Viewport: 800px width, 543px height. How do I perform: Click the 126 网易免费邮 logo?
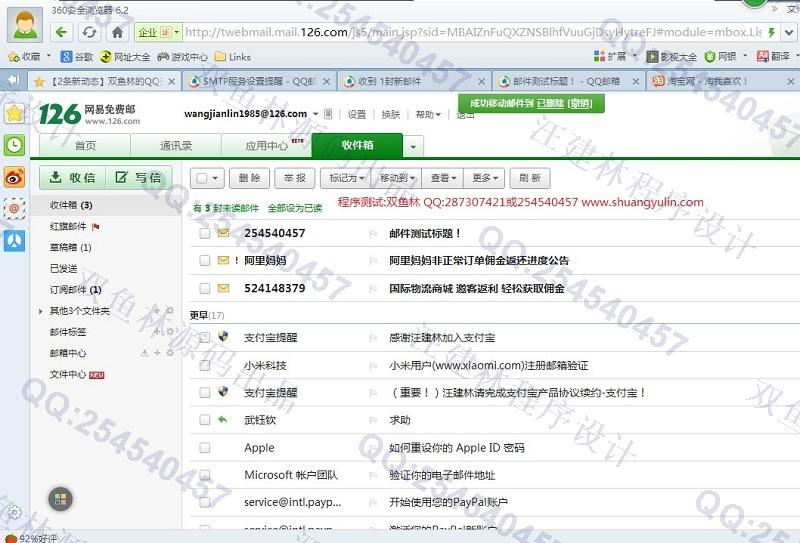pos(89,114)
